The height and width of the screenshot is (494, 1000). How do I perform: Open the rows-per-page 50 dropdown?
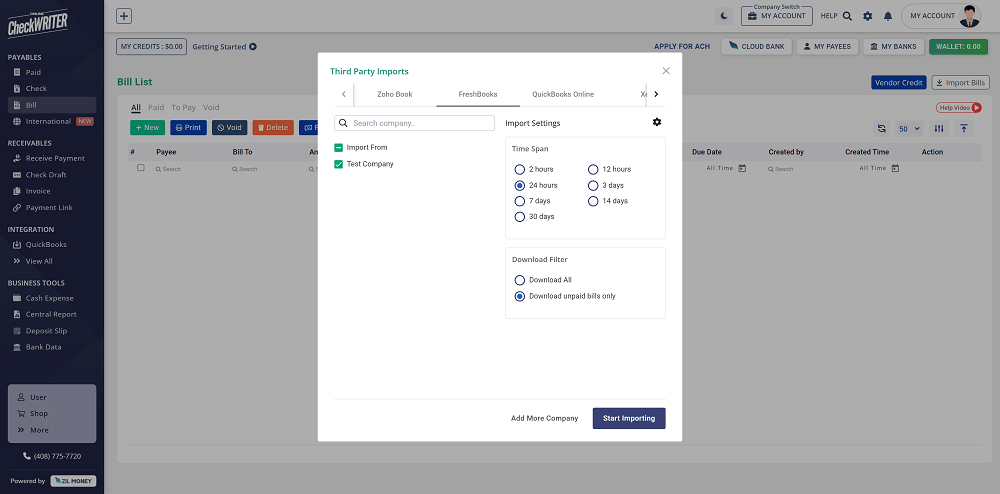[x=909, y=128]
